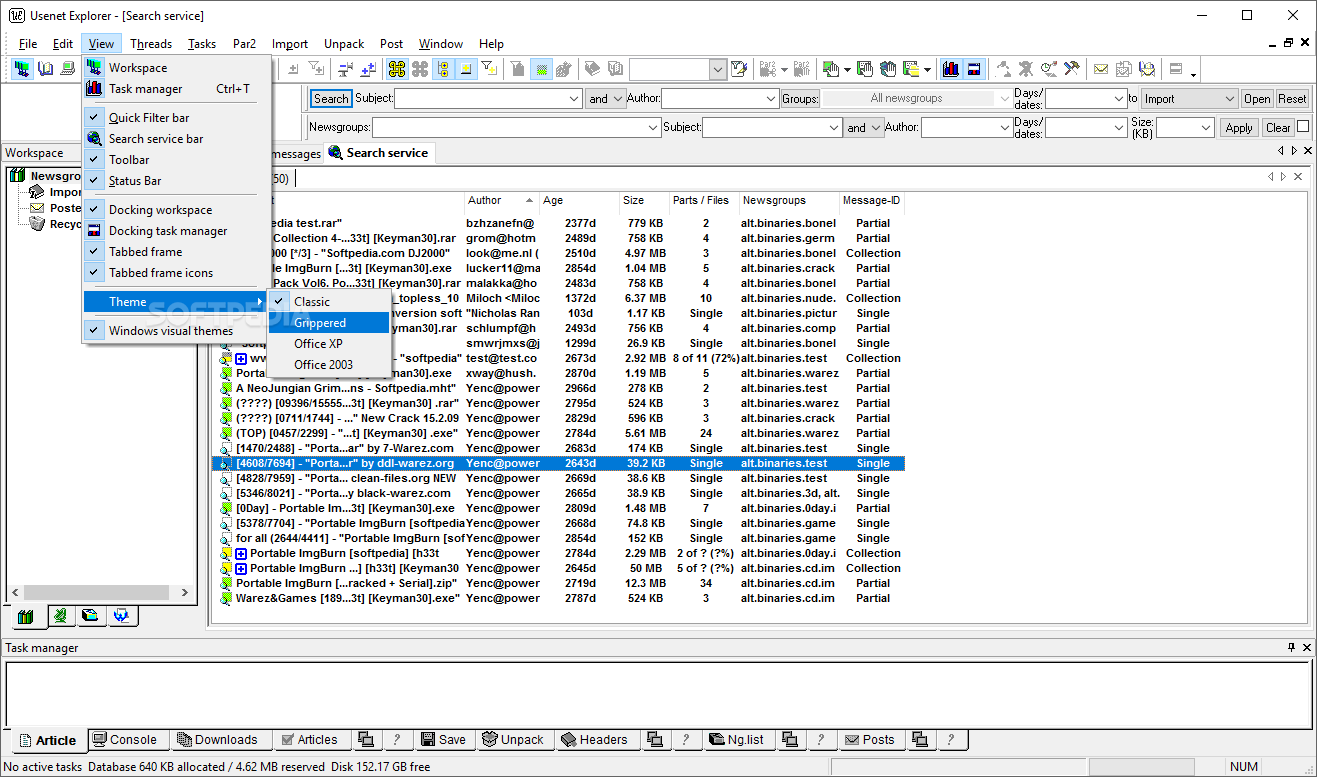Expand the 50 MB collection row
This screenshot has width=1317, height=777.
click(241, 568)
